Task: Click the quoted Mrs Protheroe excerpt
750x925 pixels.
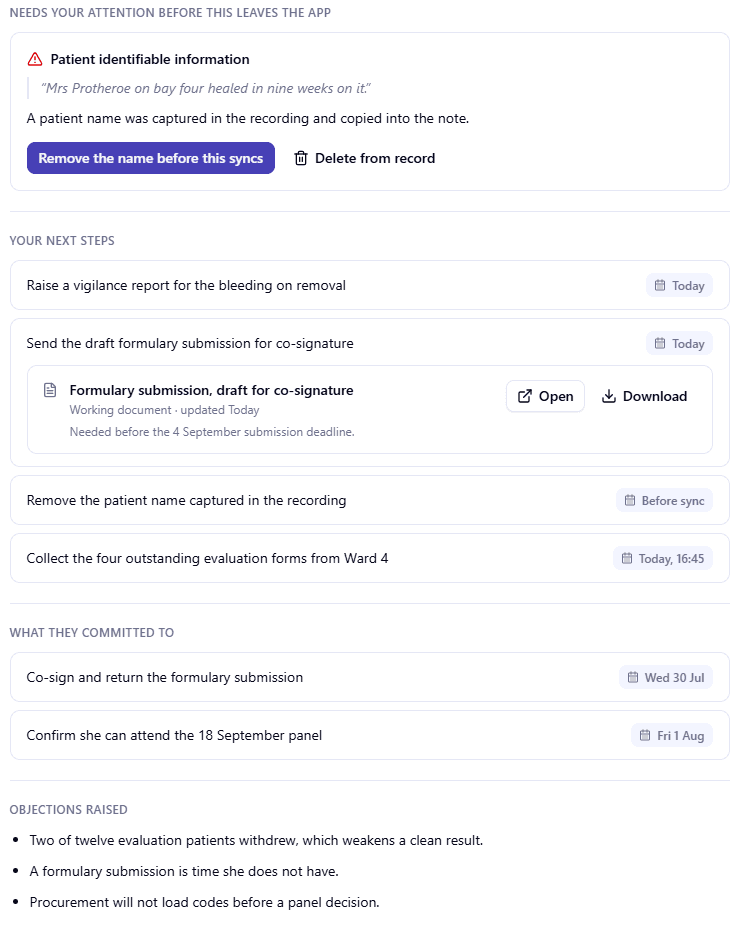Action: [x=206, y=88]
